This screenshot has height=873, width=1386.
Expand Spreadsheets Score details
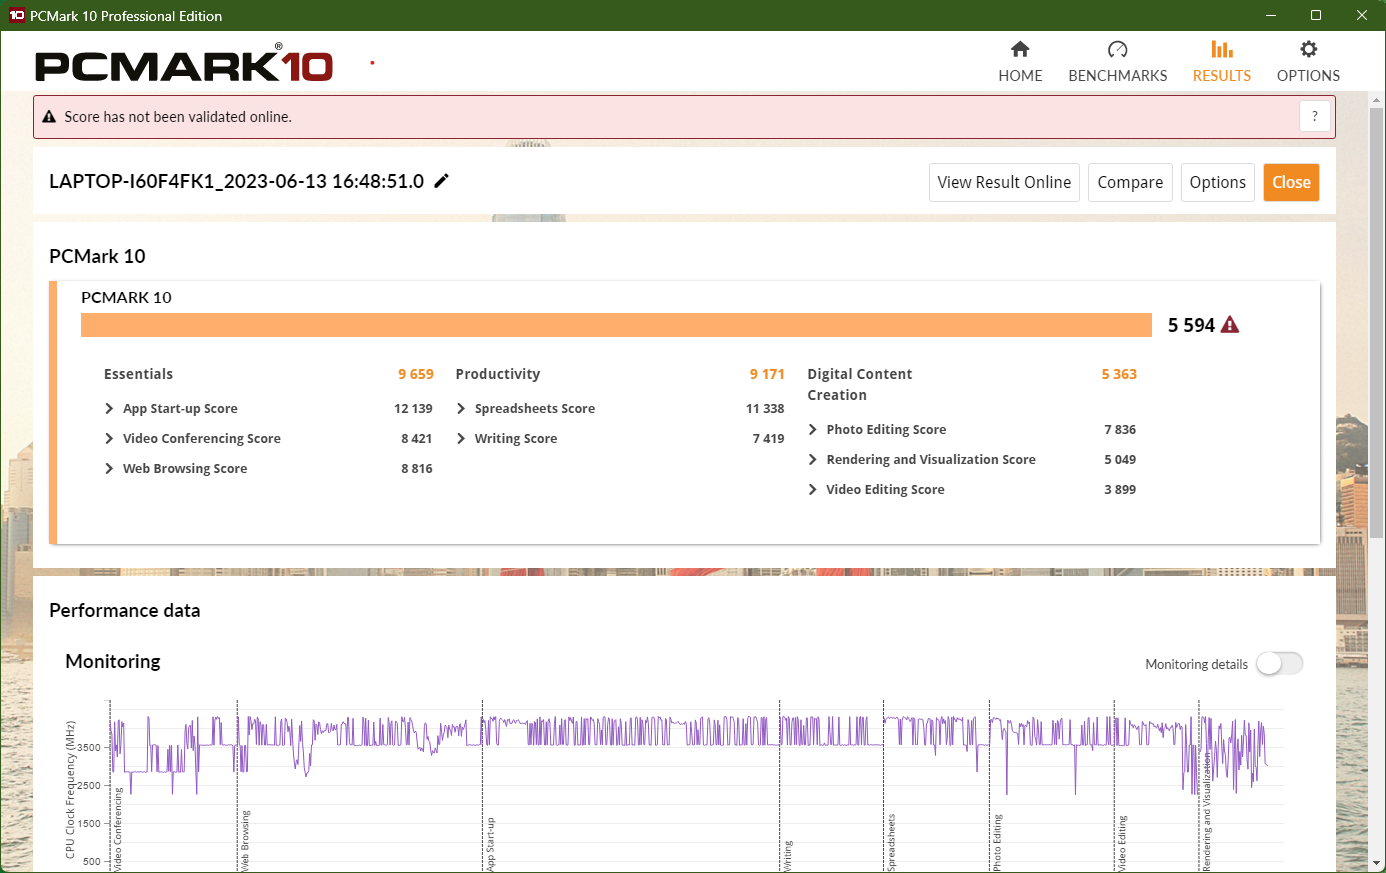coord(461,409)
